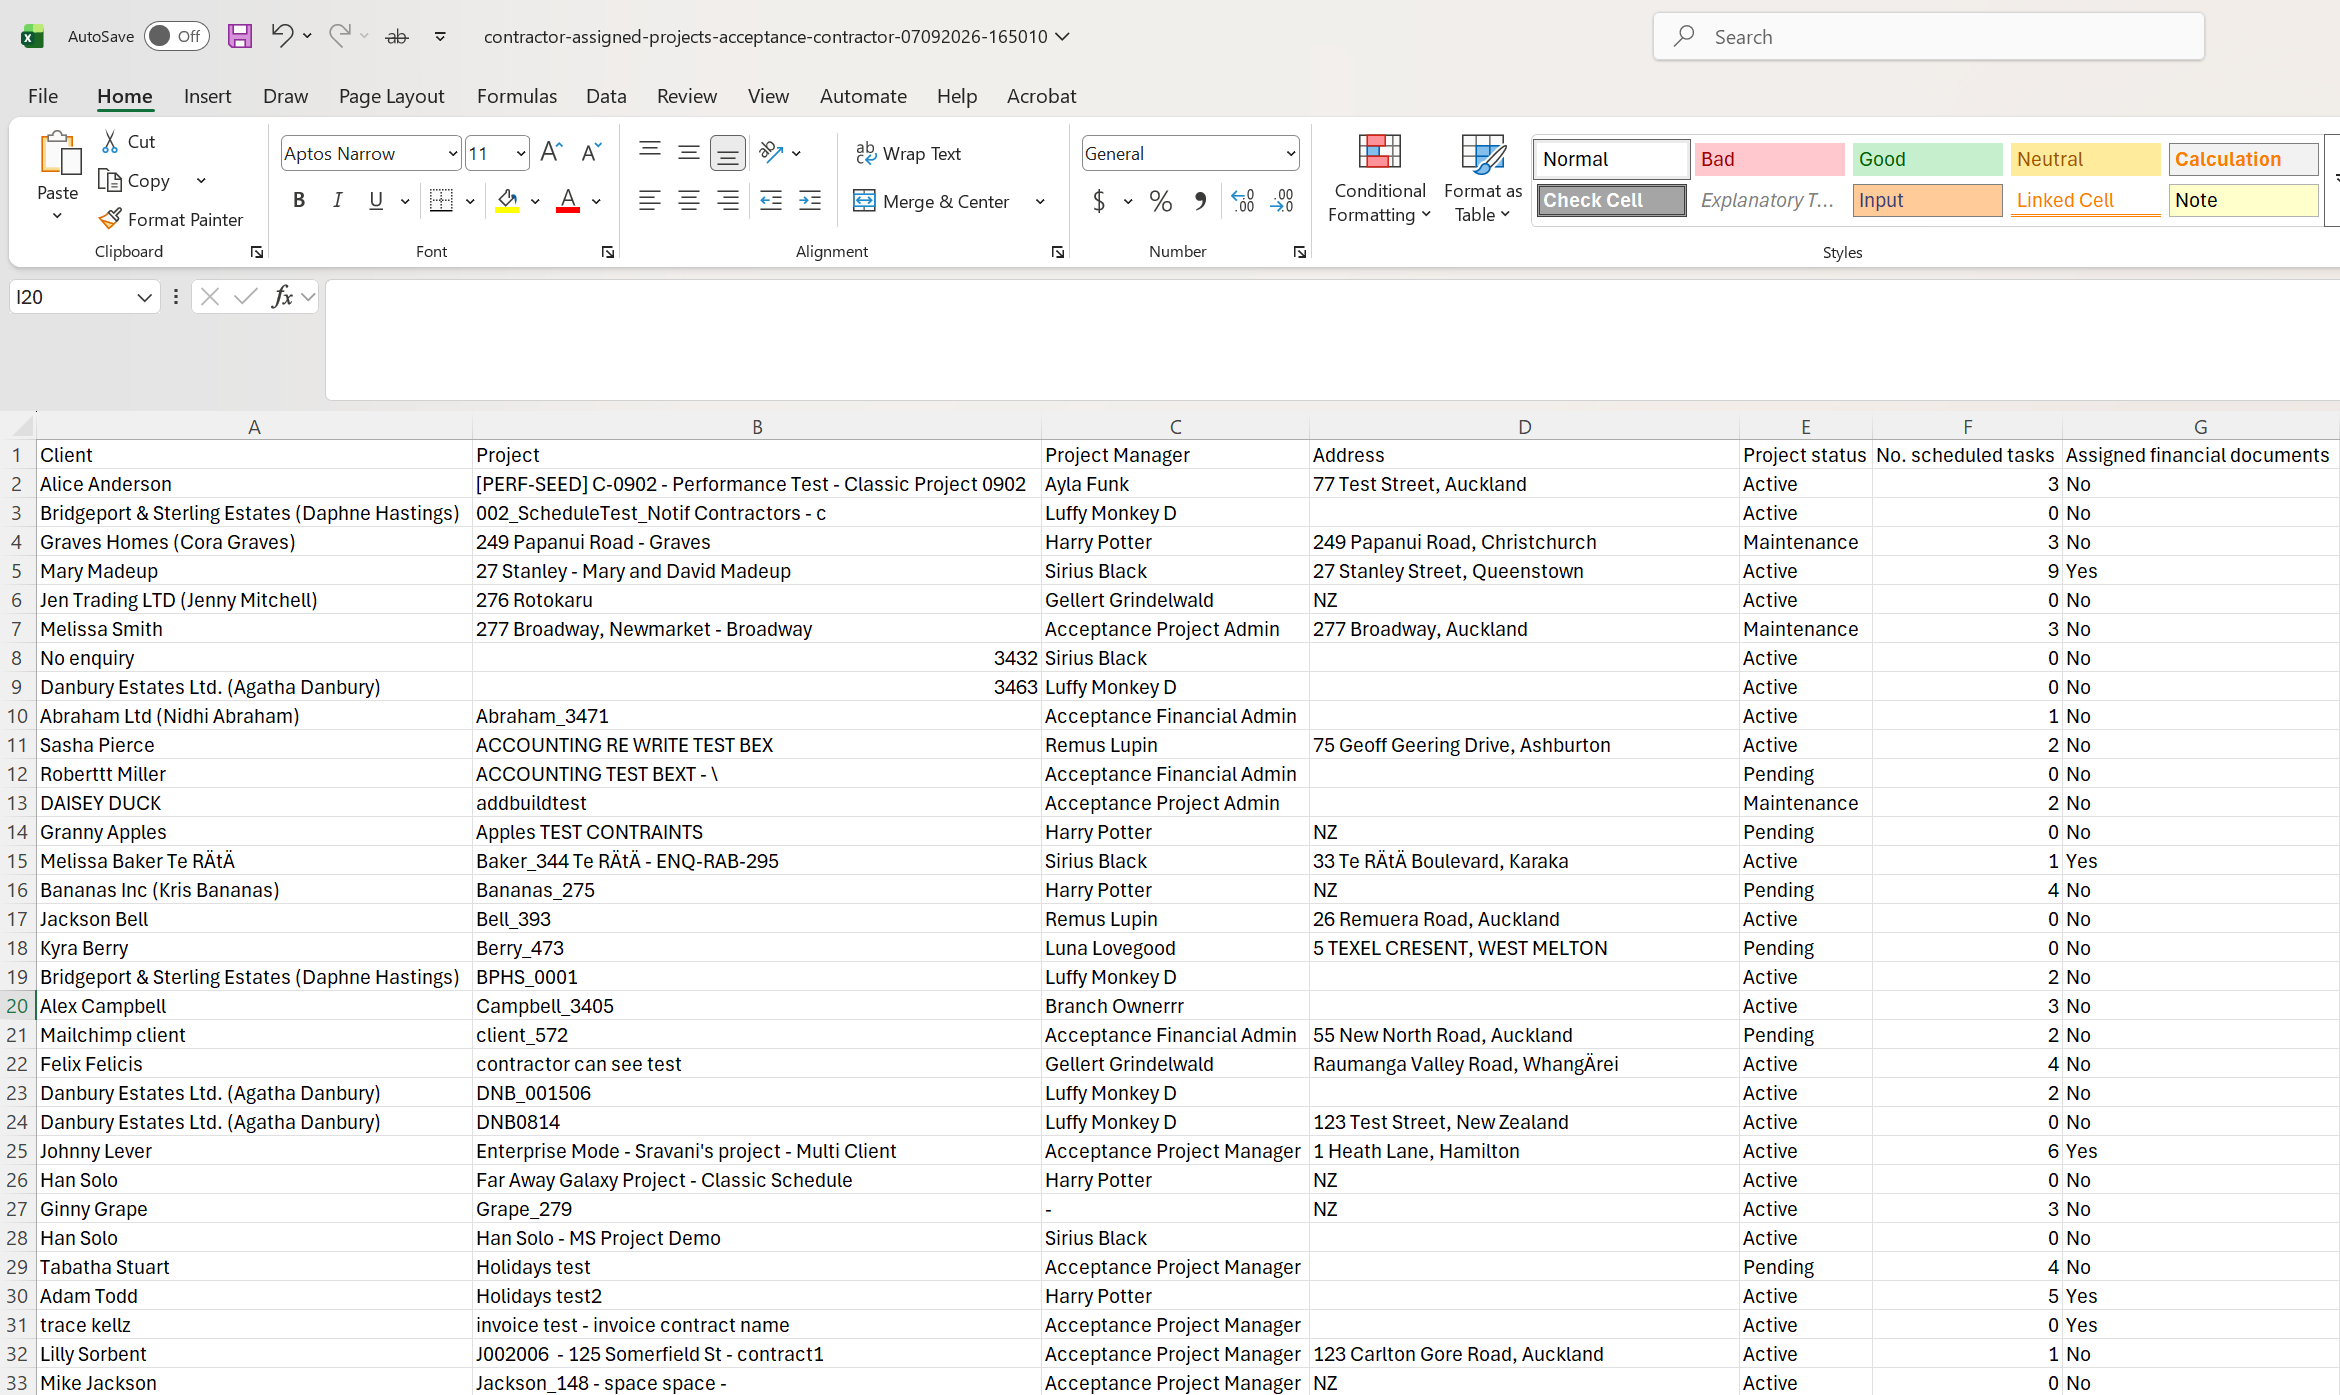
Task: Toggle Bold formatting
Action: (299, 201)
